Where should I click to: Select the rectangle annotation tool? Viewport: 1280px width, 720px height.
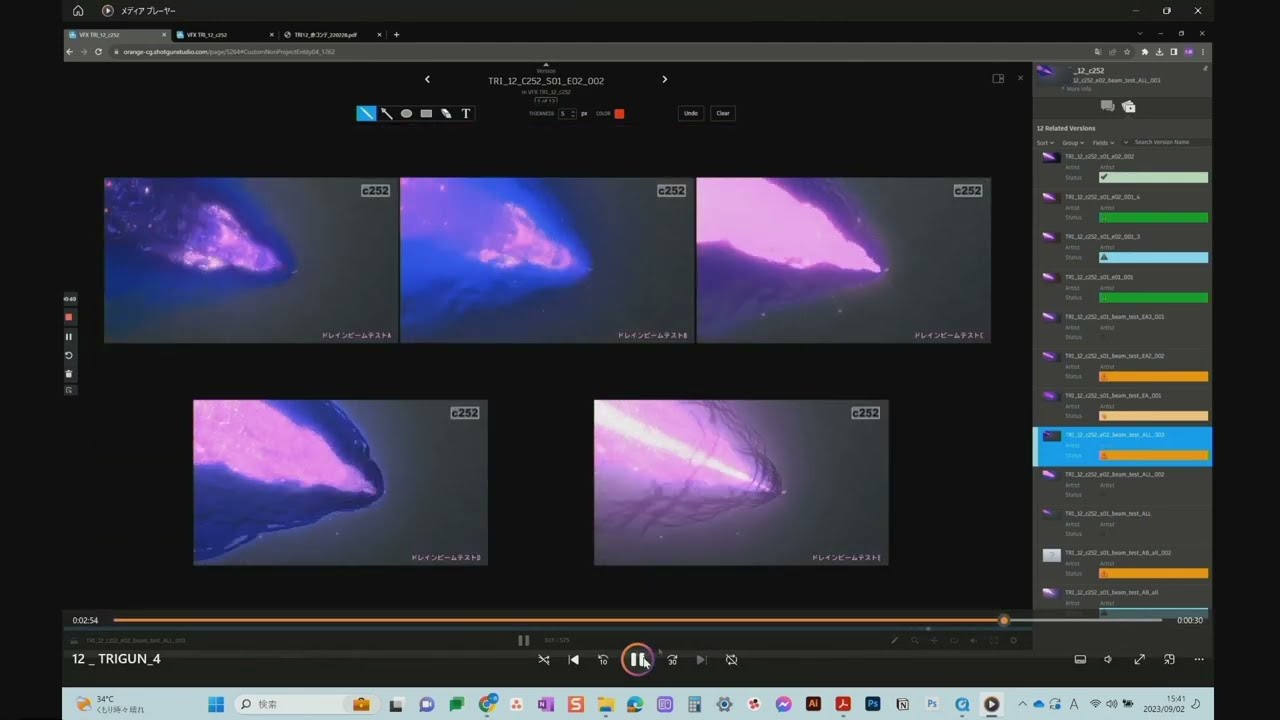pyautogui.click(x=426, y=113)
